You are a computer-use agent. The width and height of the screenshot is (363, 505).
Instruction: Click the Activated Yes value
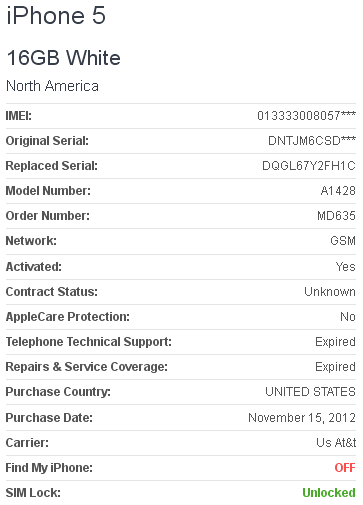click(x=346, y=267)
